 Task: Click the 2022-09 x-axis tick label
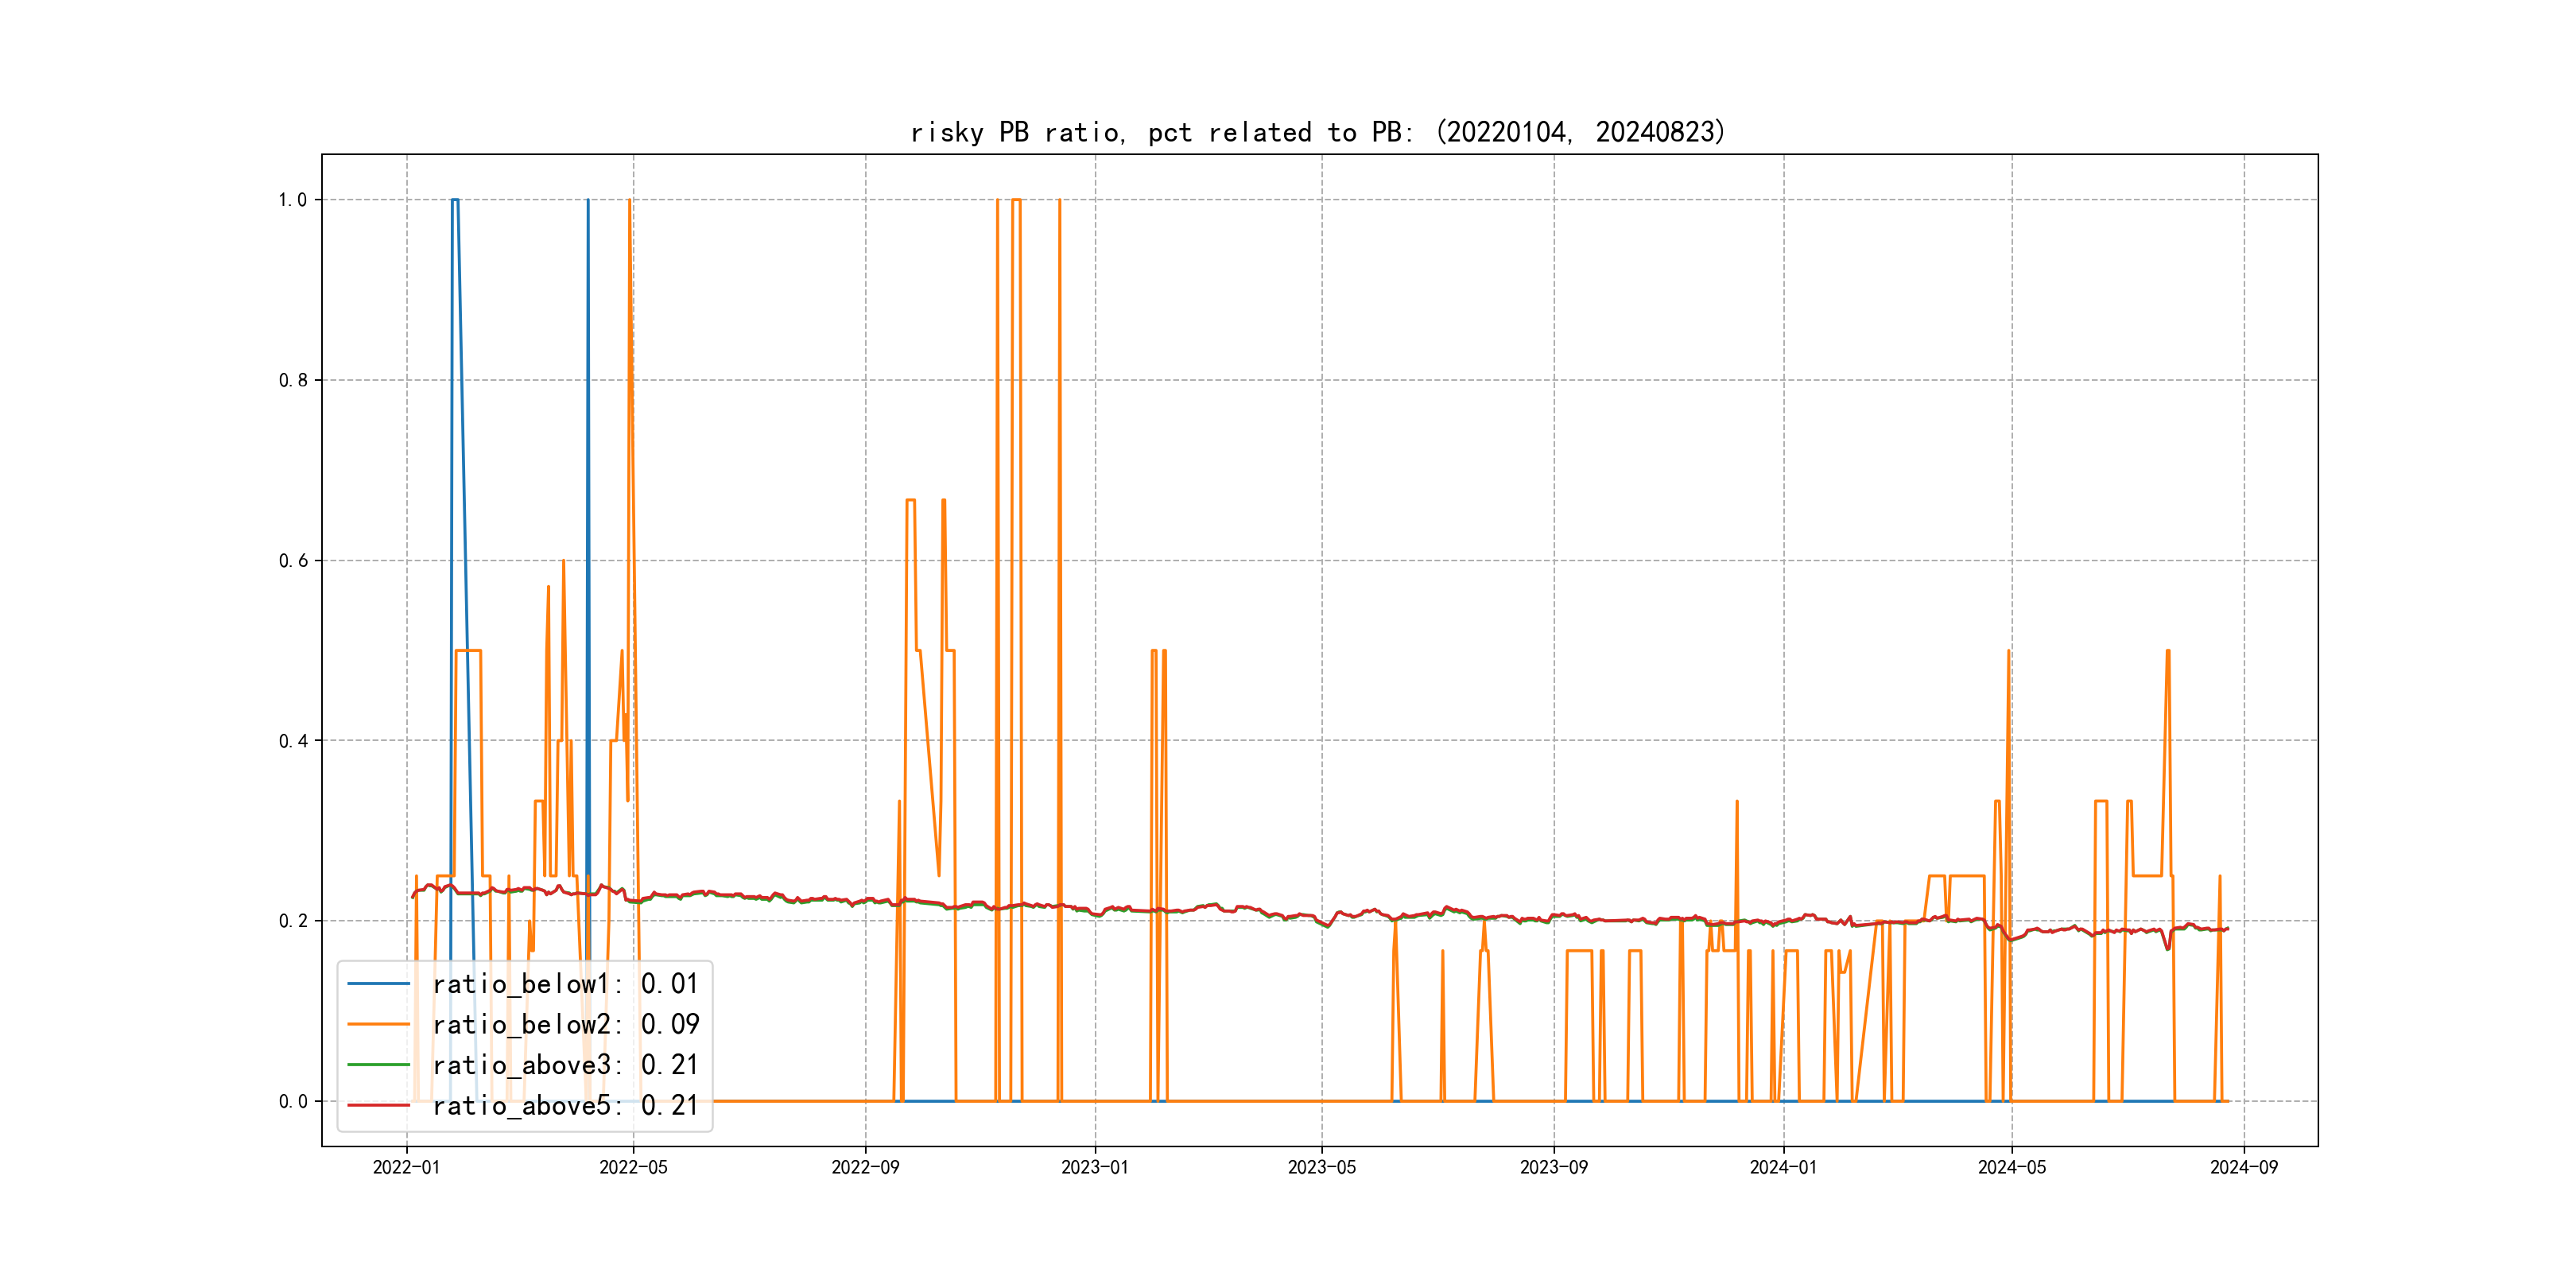[x=865, y=1167]
